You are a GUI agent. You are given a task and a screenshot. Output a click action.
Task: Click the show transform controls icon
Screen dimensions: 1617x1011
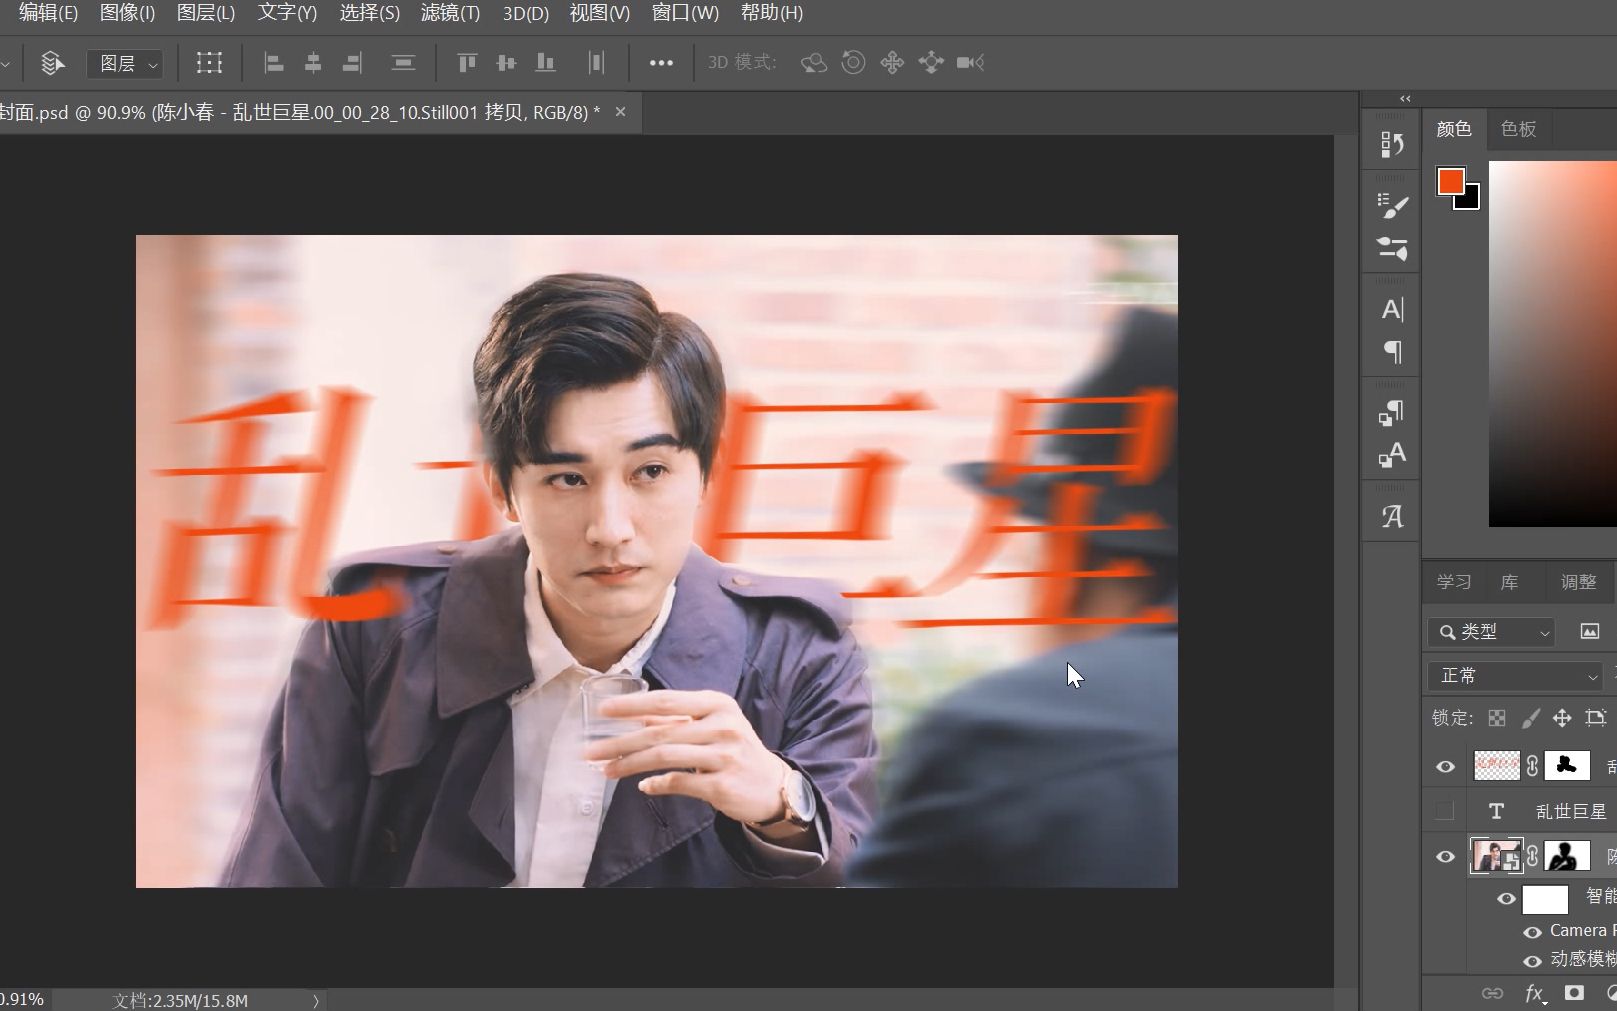click(x=209, y=63)
